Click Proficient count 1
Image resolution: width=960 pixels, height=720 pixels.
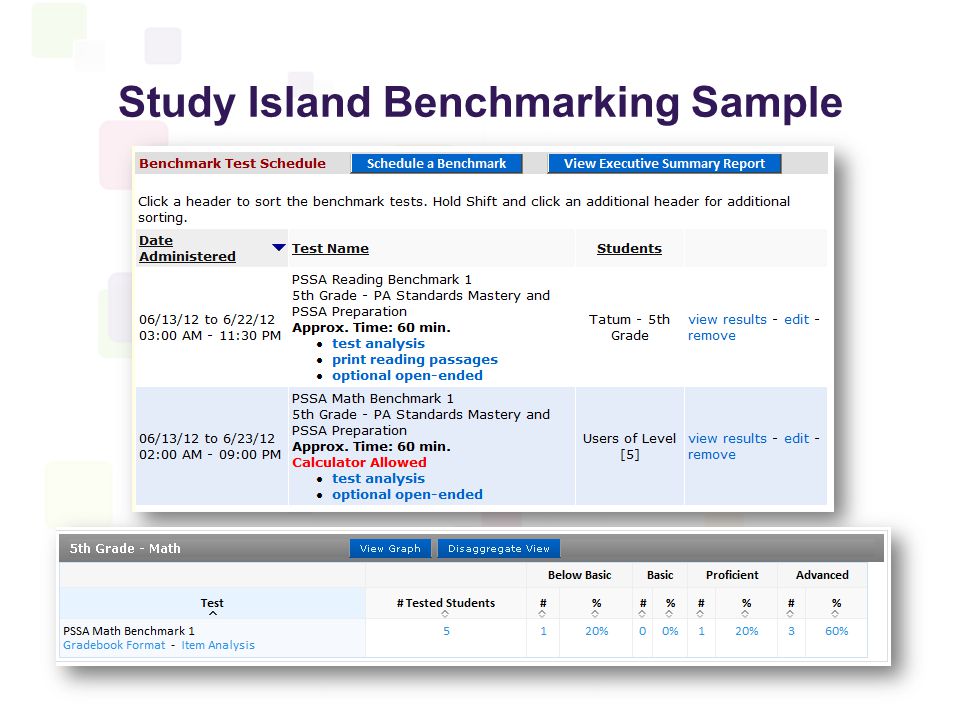click(x=701, y=631)
